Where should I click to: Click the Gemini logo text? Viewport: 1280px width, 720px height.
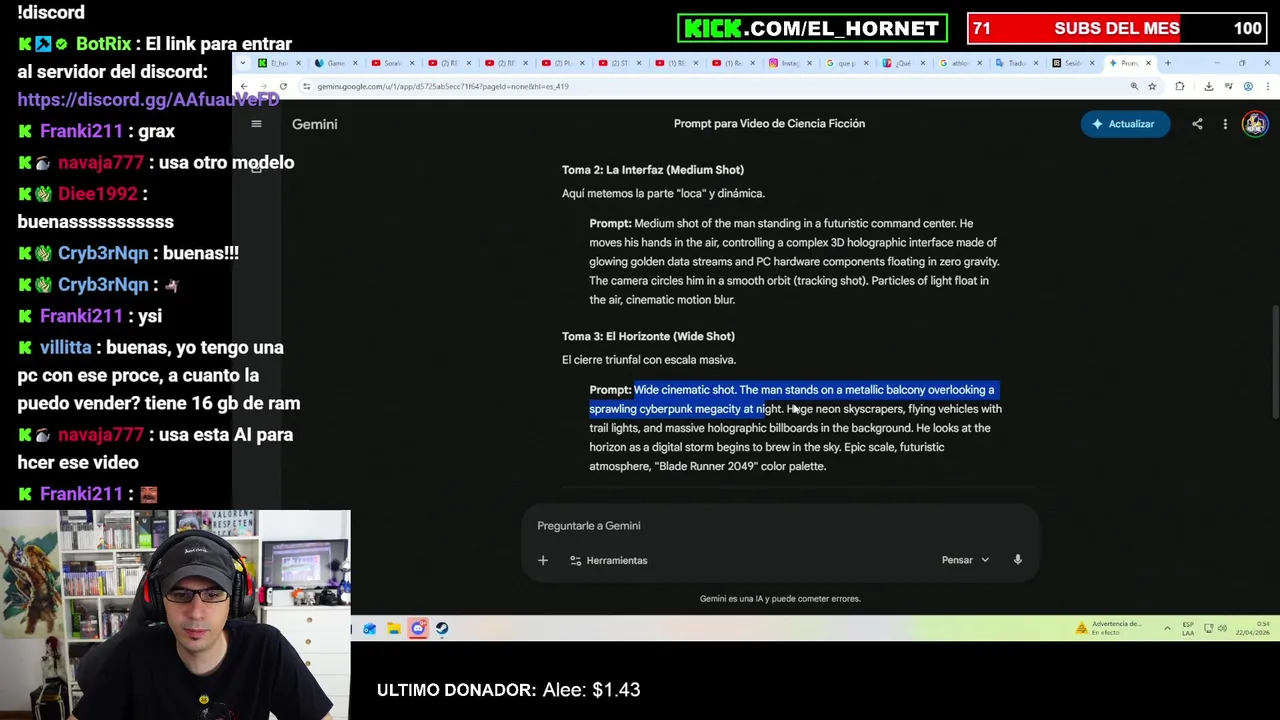click(x=314, y=124)
